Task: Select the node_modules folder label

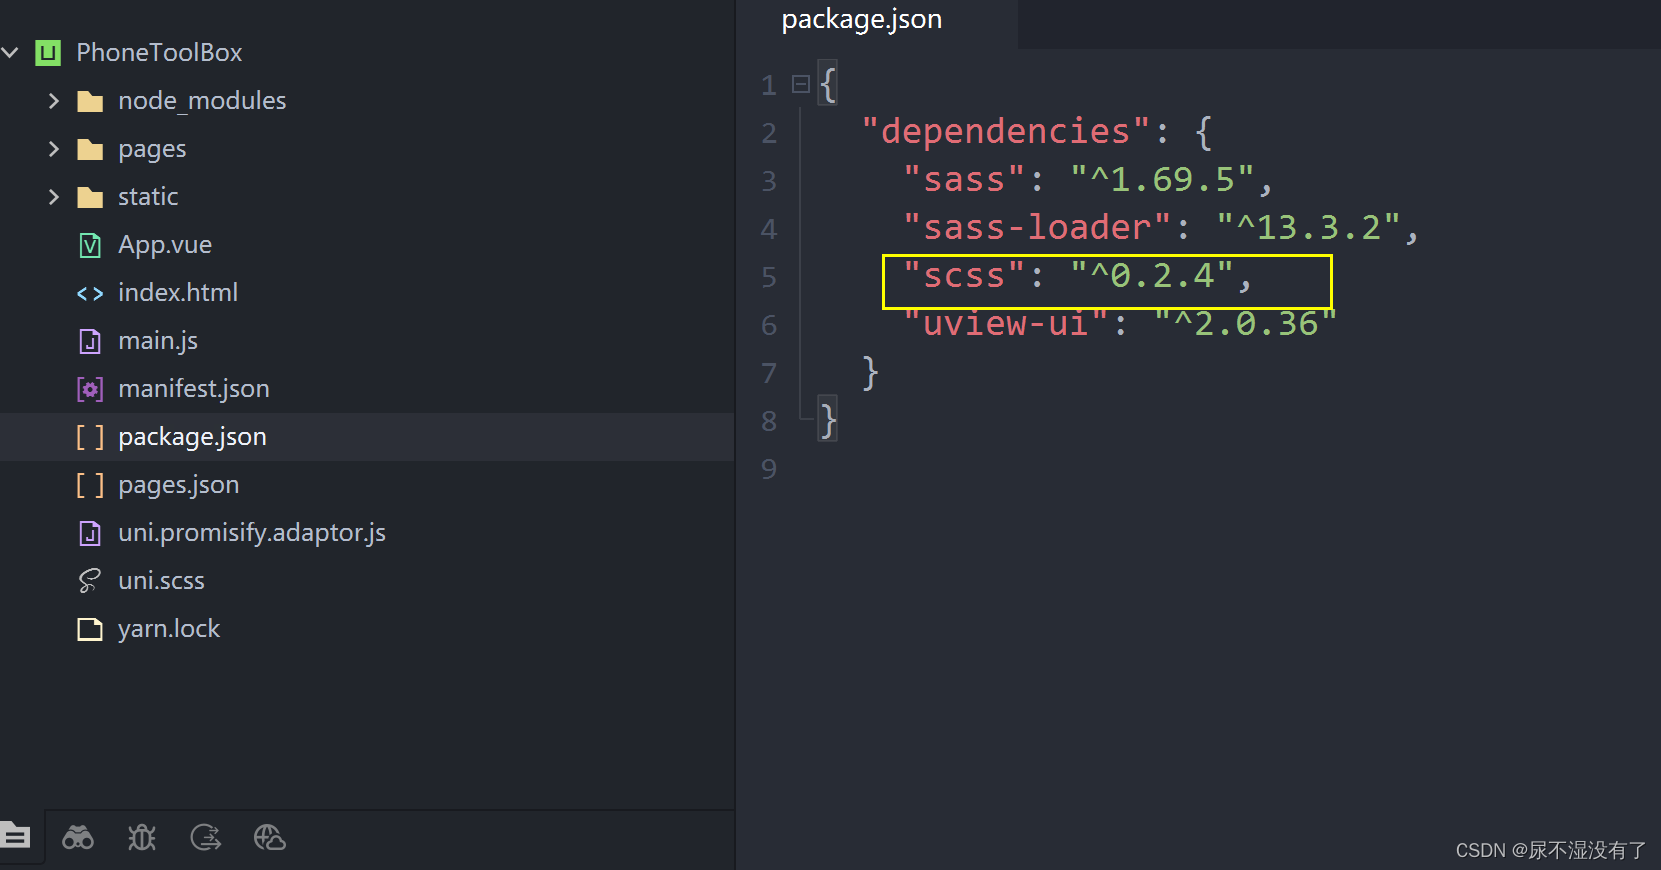Action: point(202,101)
